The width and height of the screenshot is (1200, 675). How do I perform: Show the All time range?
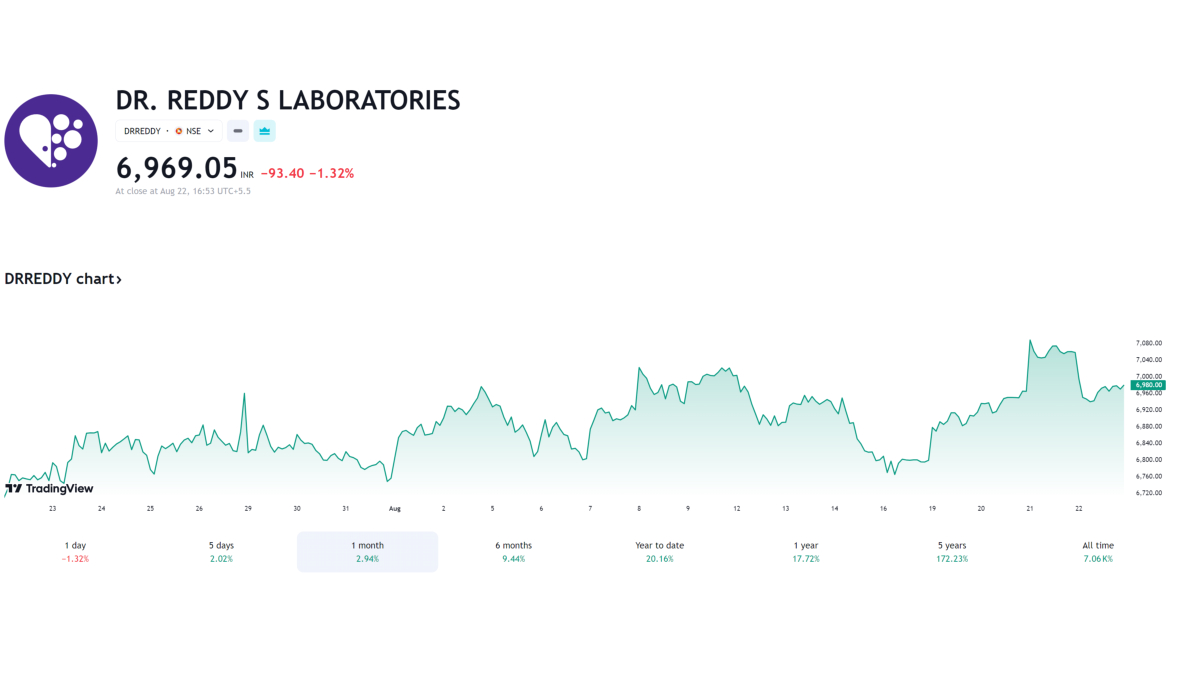1097,552
